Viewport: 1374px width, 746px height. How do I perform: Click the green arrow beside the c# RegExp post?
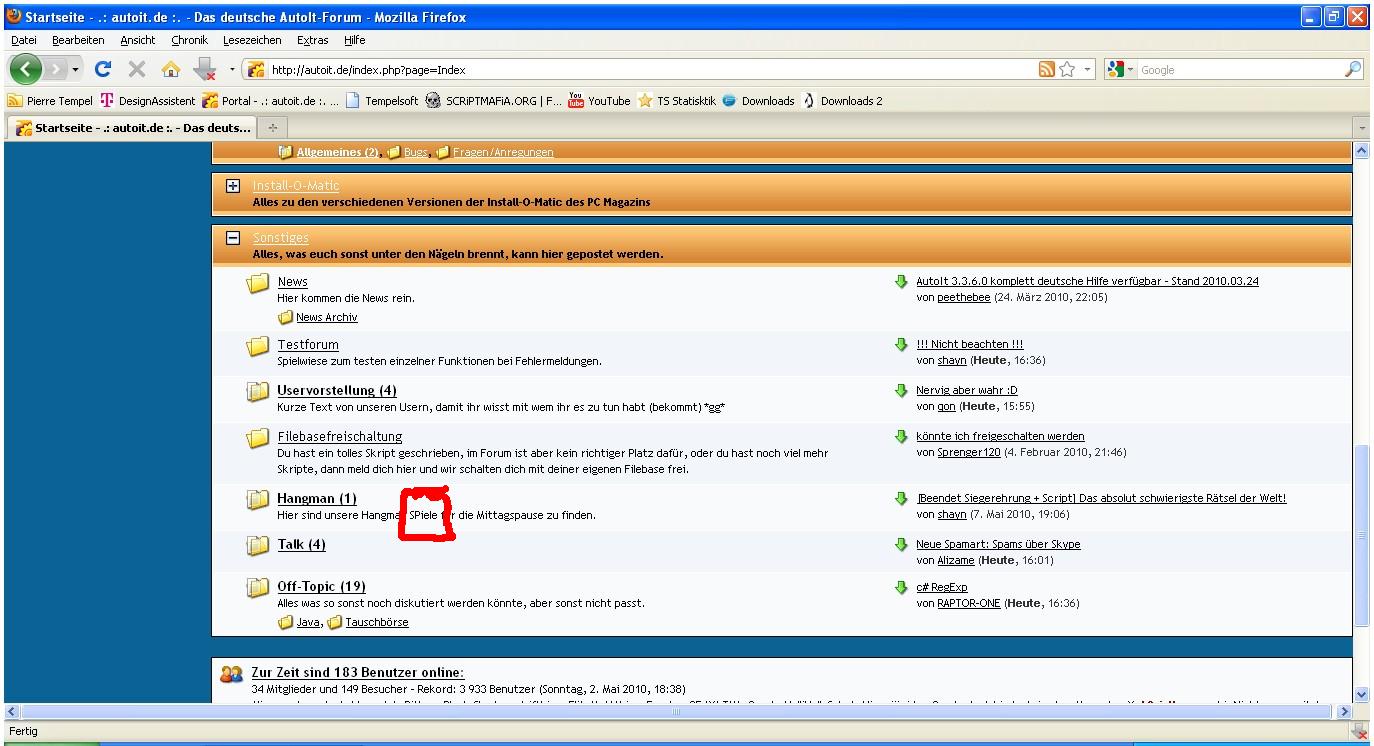coord(901,588)
